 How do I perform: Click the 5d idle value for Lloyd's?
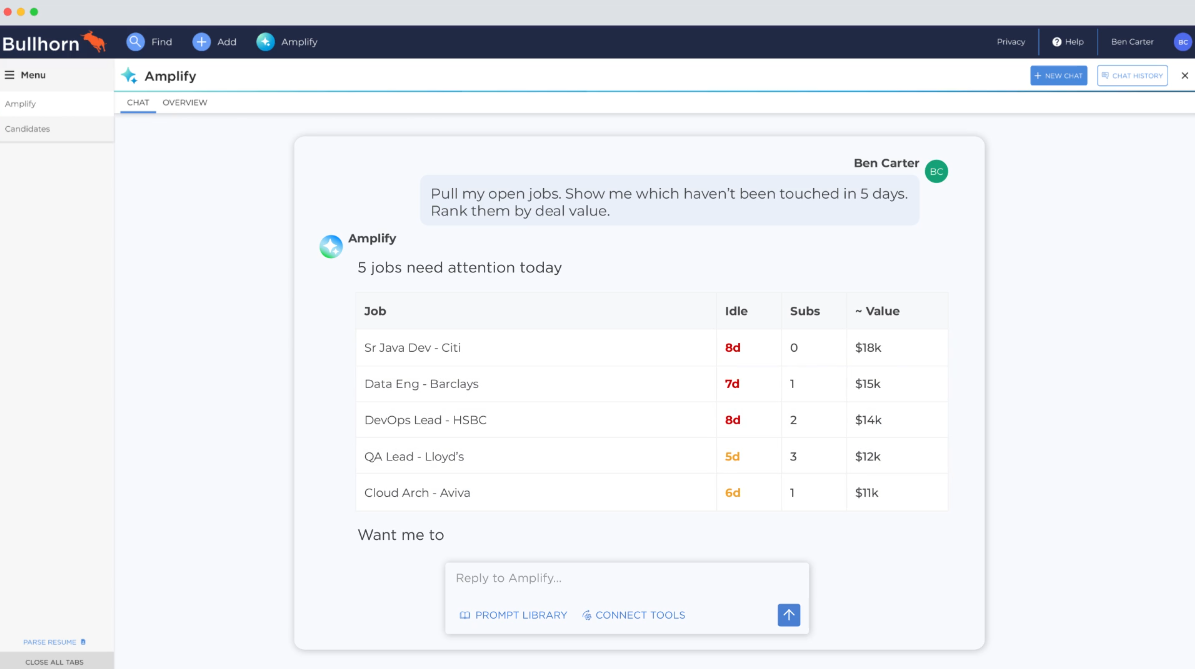coord(732,456)
